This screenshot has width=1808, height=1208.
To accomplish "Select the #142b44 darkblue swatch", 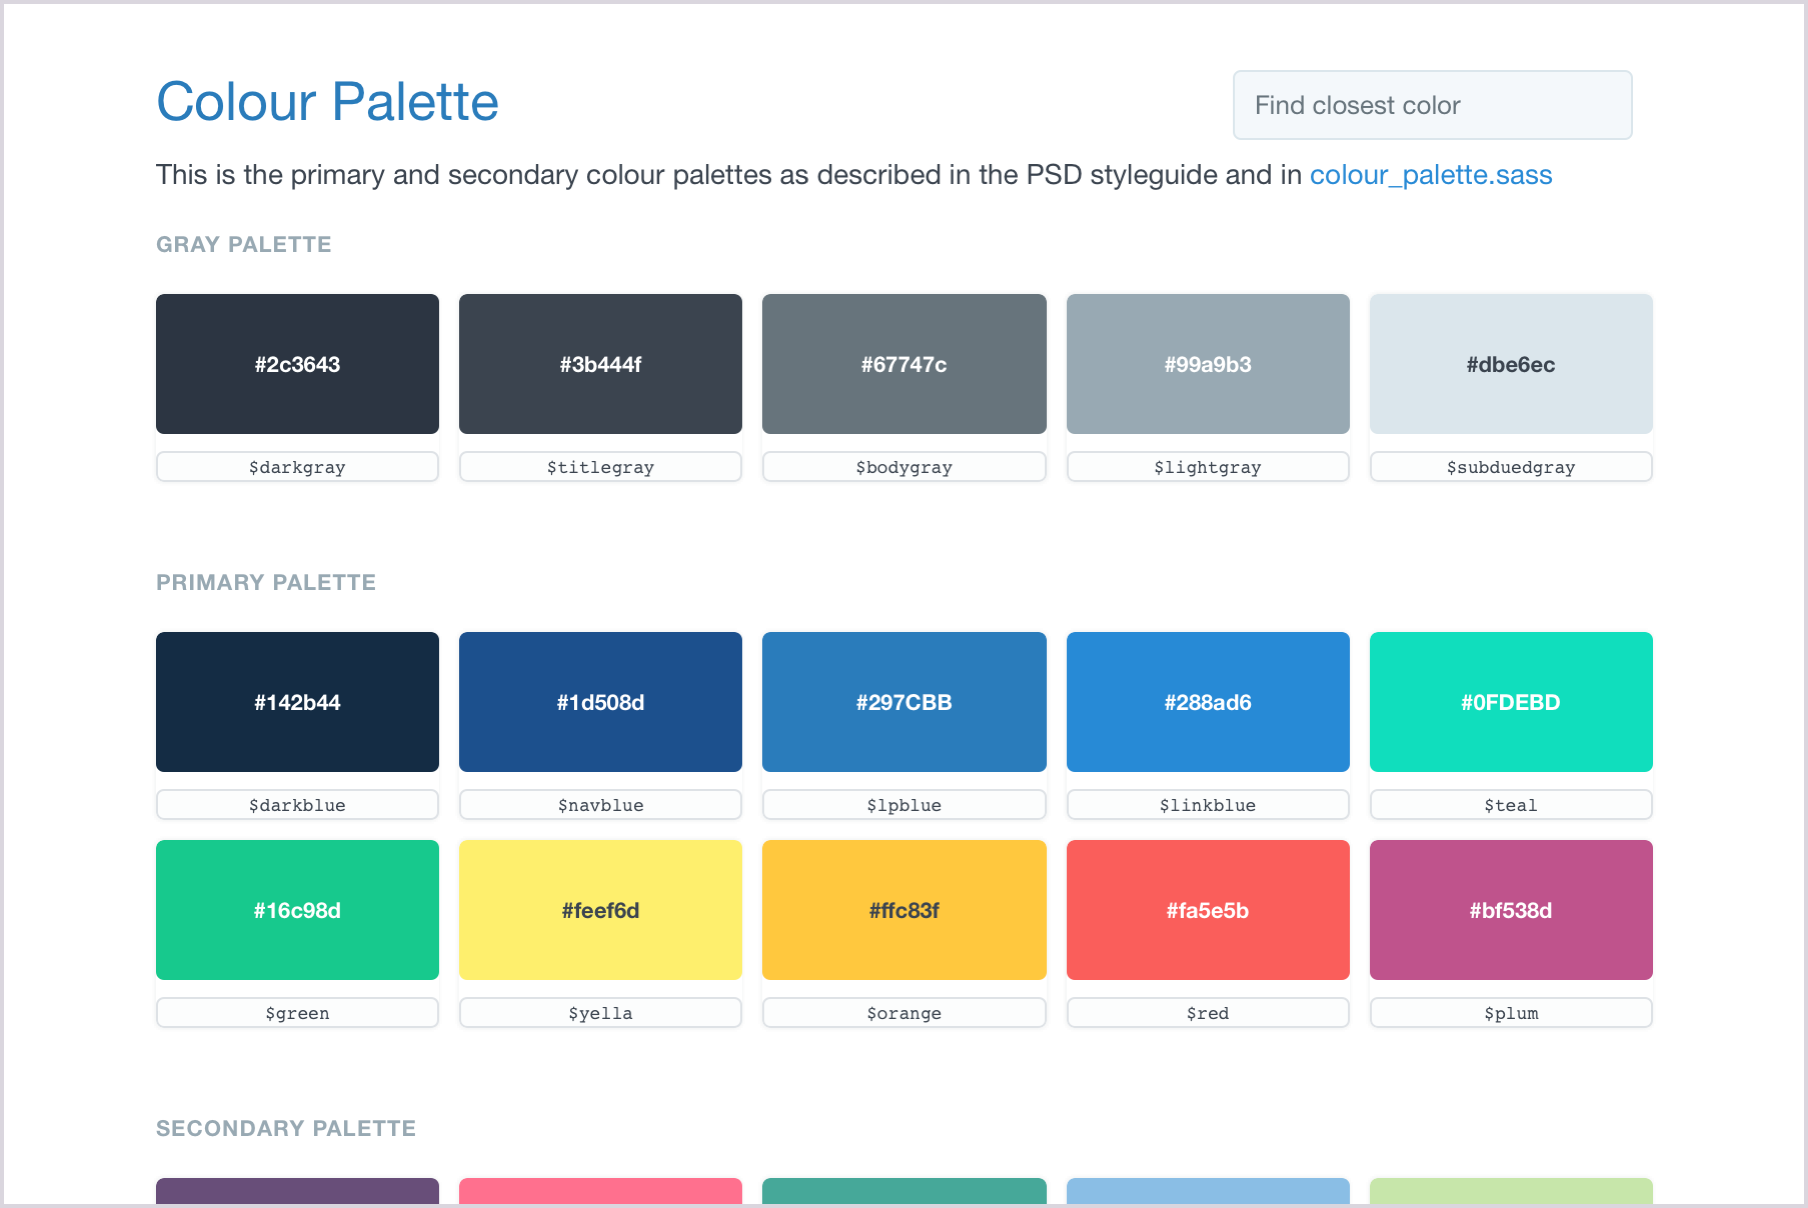I will (297, 702).
